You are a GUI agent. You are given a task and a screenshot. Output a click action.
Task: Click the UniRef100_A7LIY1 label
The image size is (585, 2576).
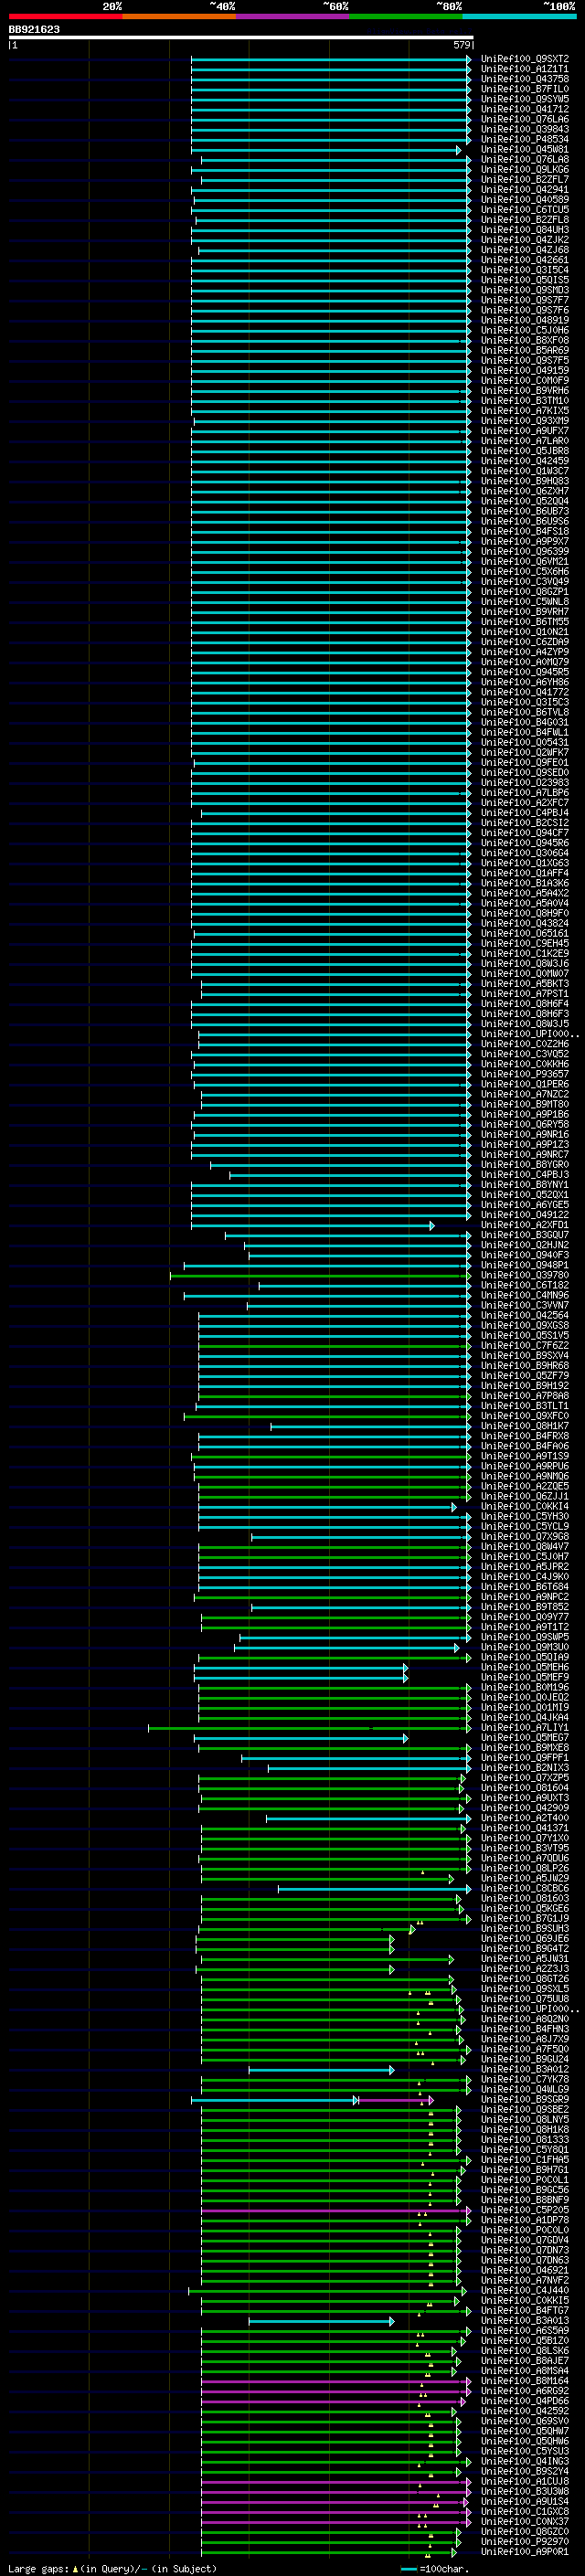point(525,1728)
